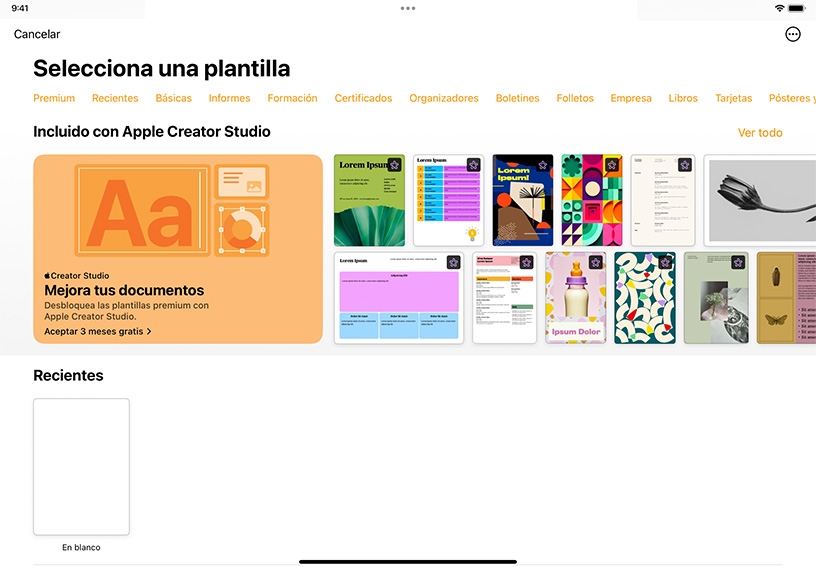Select the grayscale flower photo template
The width and height of the screenshot is (816, 567).
click(760, 200)
